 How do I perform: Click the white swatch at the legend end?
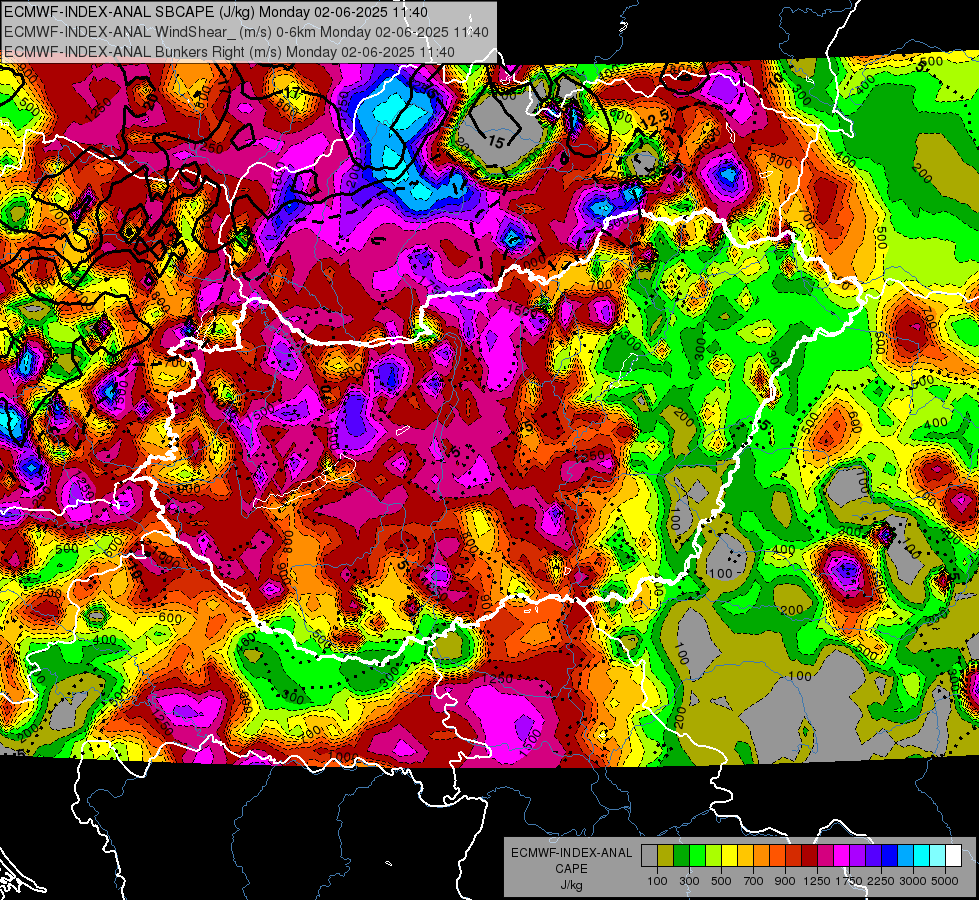click(x=953, y=856)
